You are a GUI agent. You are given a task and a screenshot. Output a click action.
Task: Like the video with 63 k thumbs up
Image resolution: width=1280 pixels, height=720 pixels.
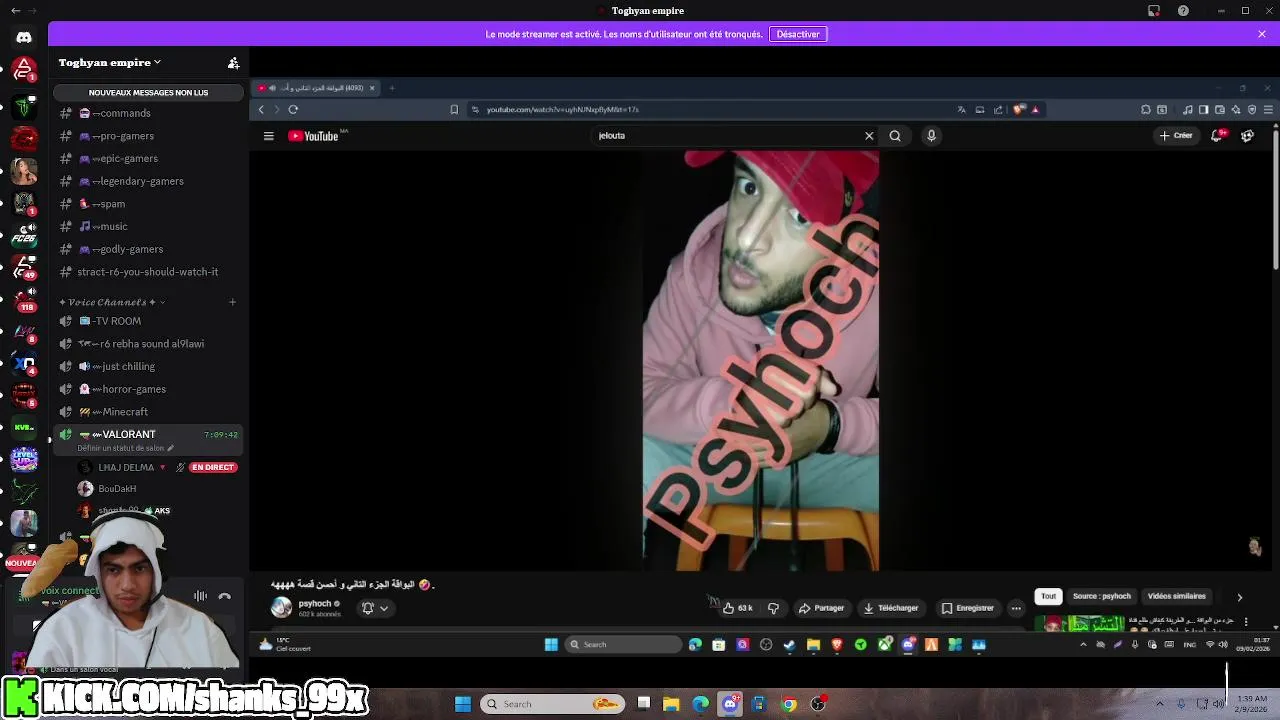[738, 608]
